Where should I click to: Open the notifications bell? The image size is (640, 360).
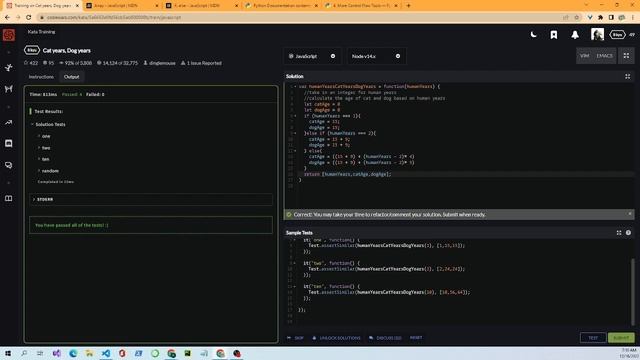[x=575, y=35]
